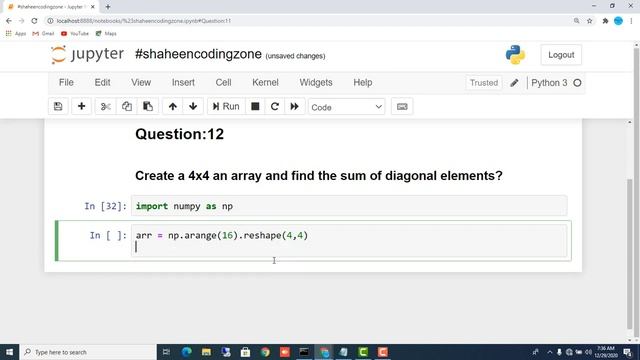The width and height of the screenshot is (640, 360).
Task: Rename notebook title #shaheencodingzone
Action: [198, 54]
